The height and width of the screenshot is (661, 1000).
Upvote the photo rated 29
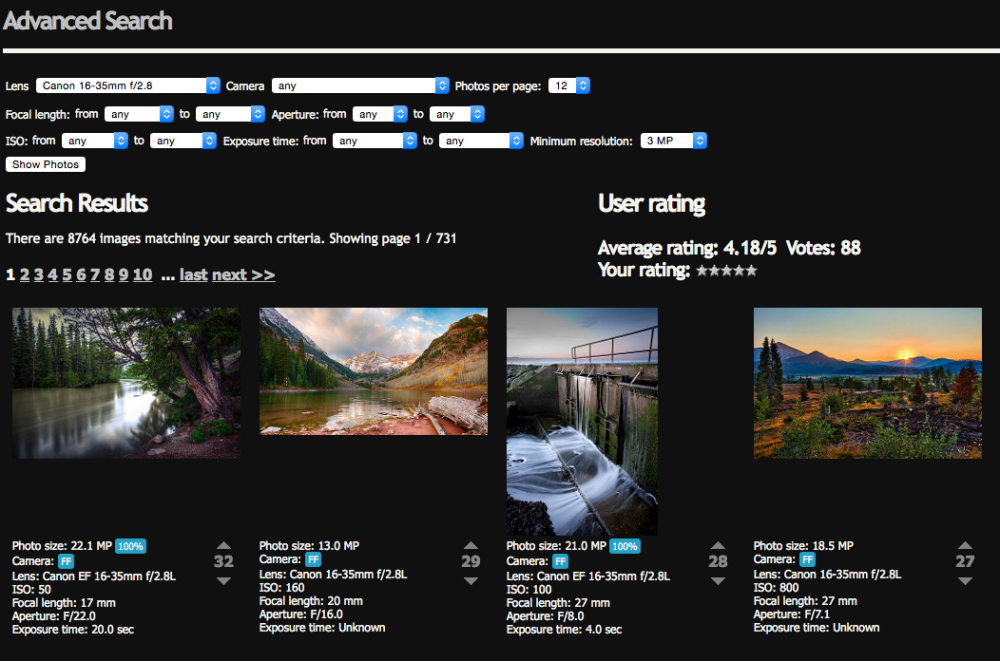471,545
